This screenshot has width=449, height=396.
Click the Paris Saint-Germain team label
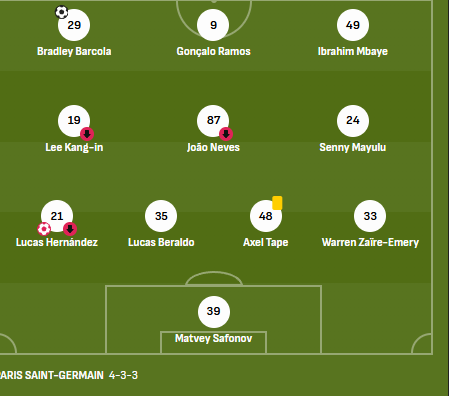click(x=52, y=375)
